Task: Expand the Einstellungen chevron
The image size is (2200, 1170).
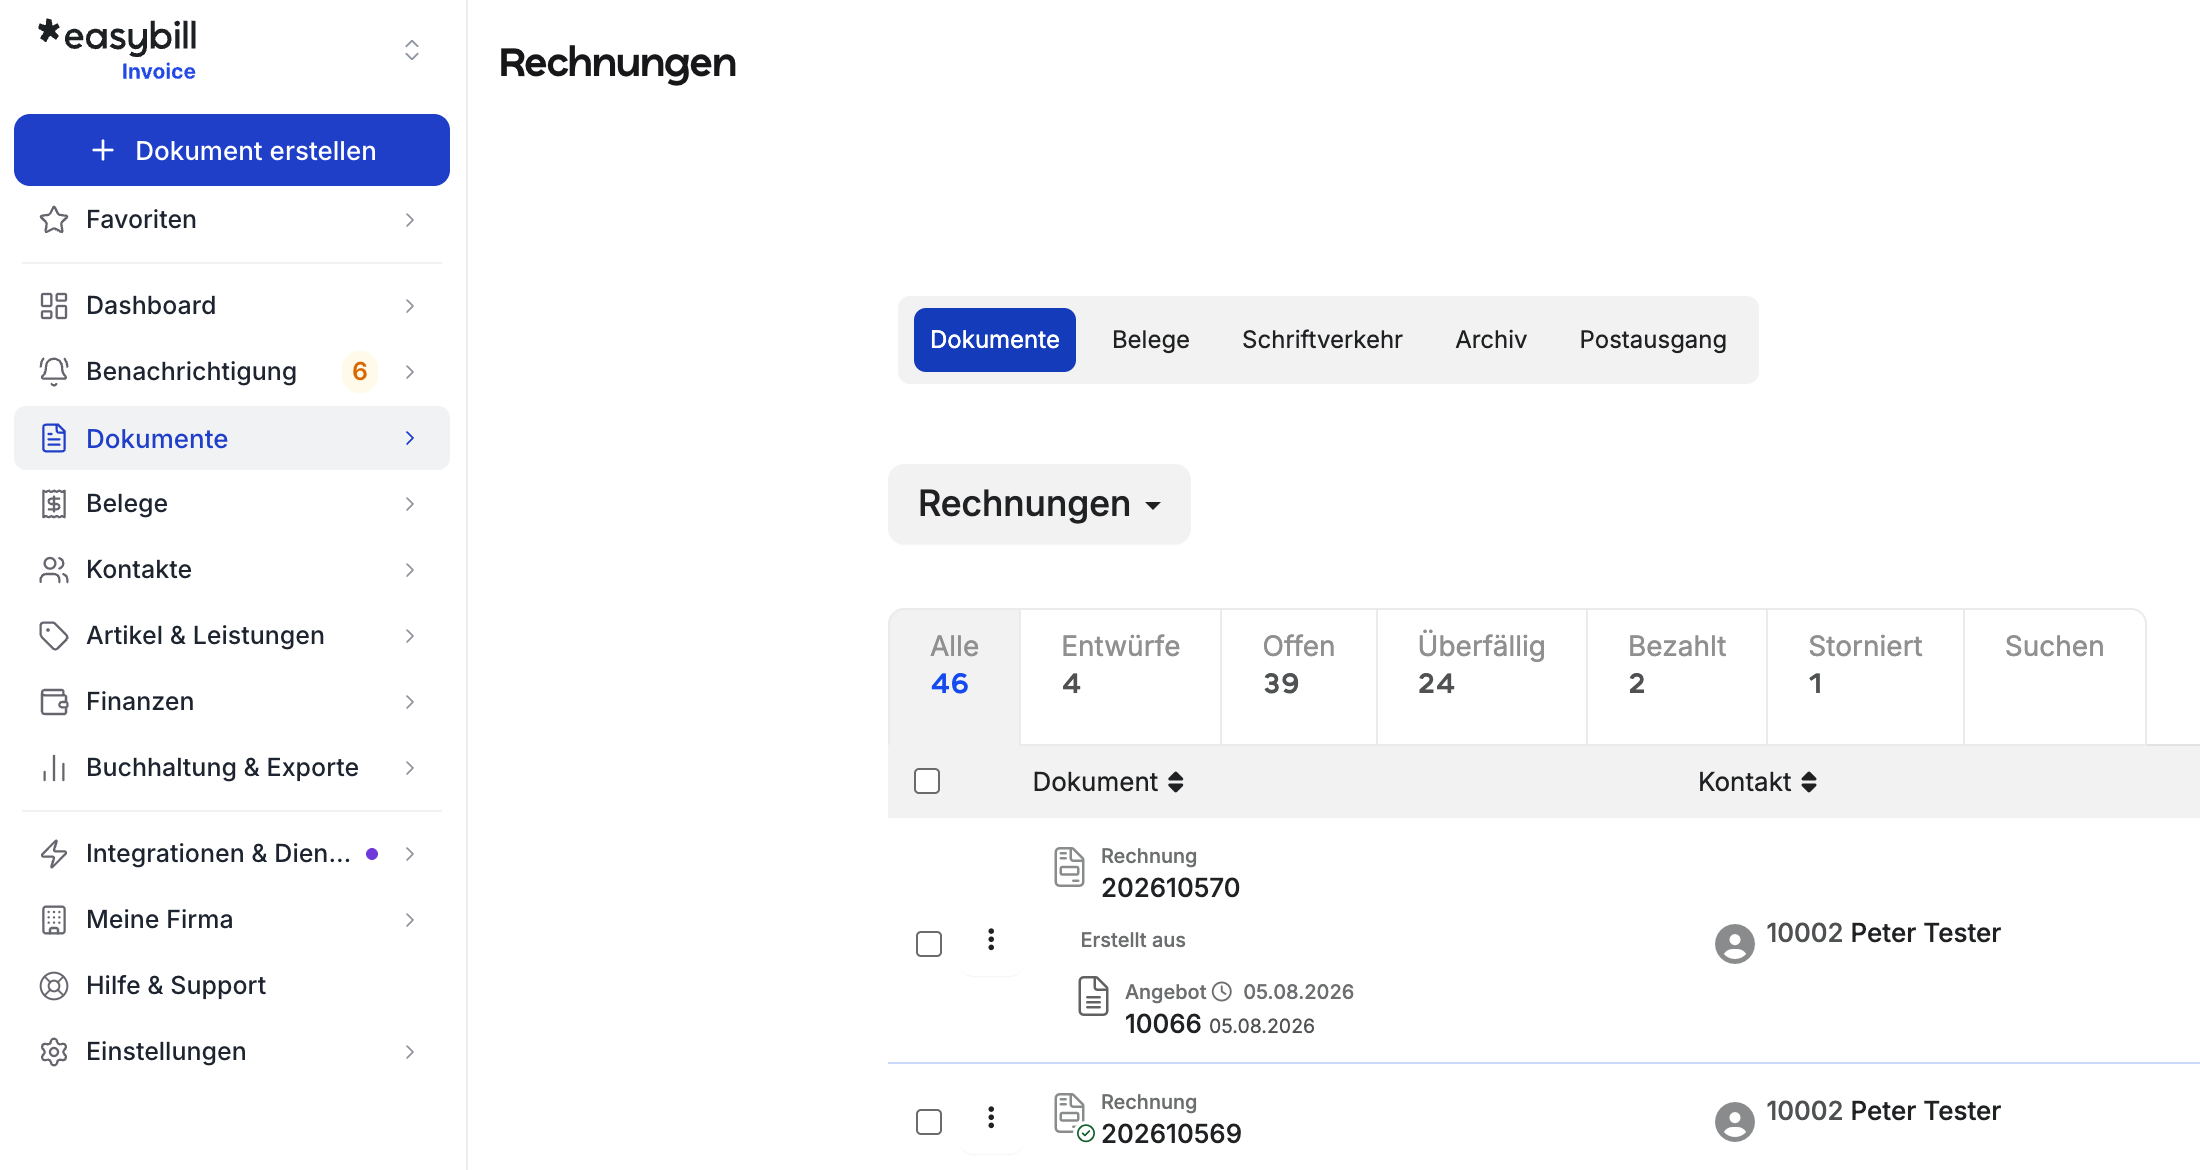Action: click(x=410, y=1052)
